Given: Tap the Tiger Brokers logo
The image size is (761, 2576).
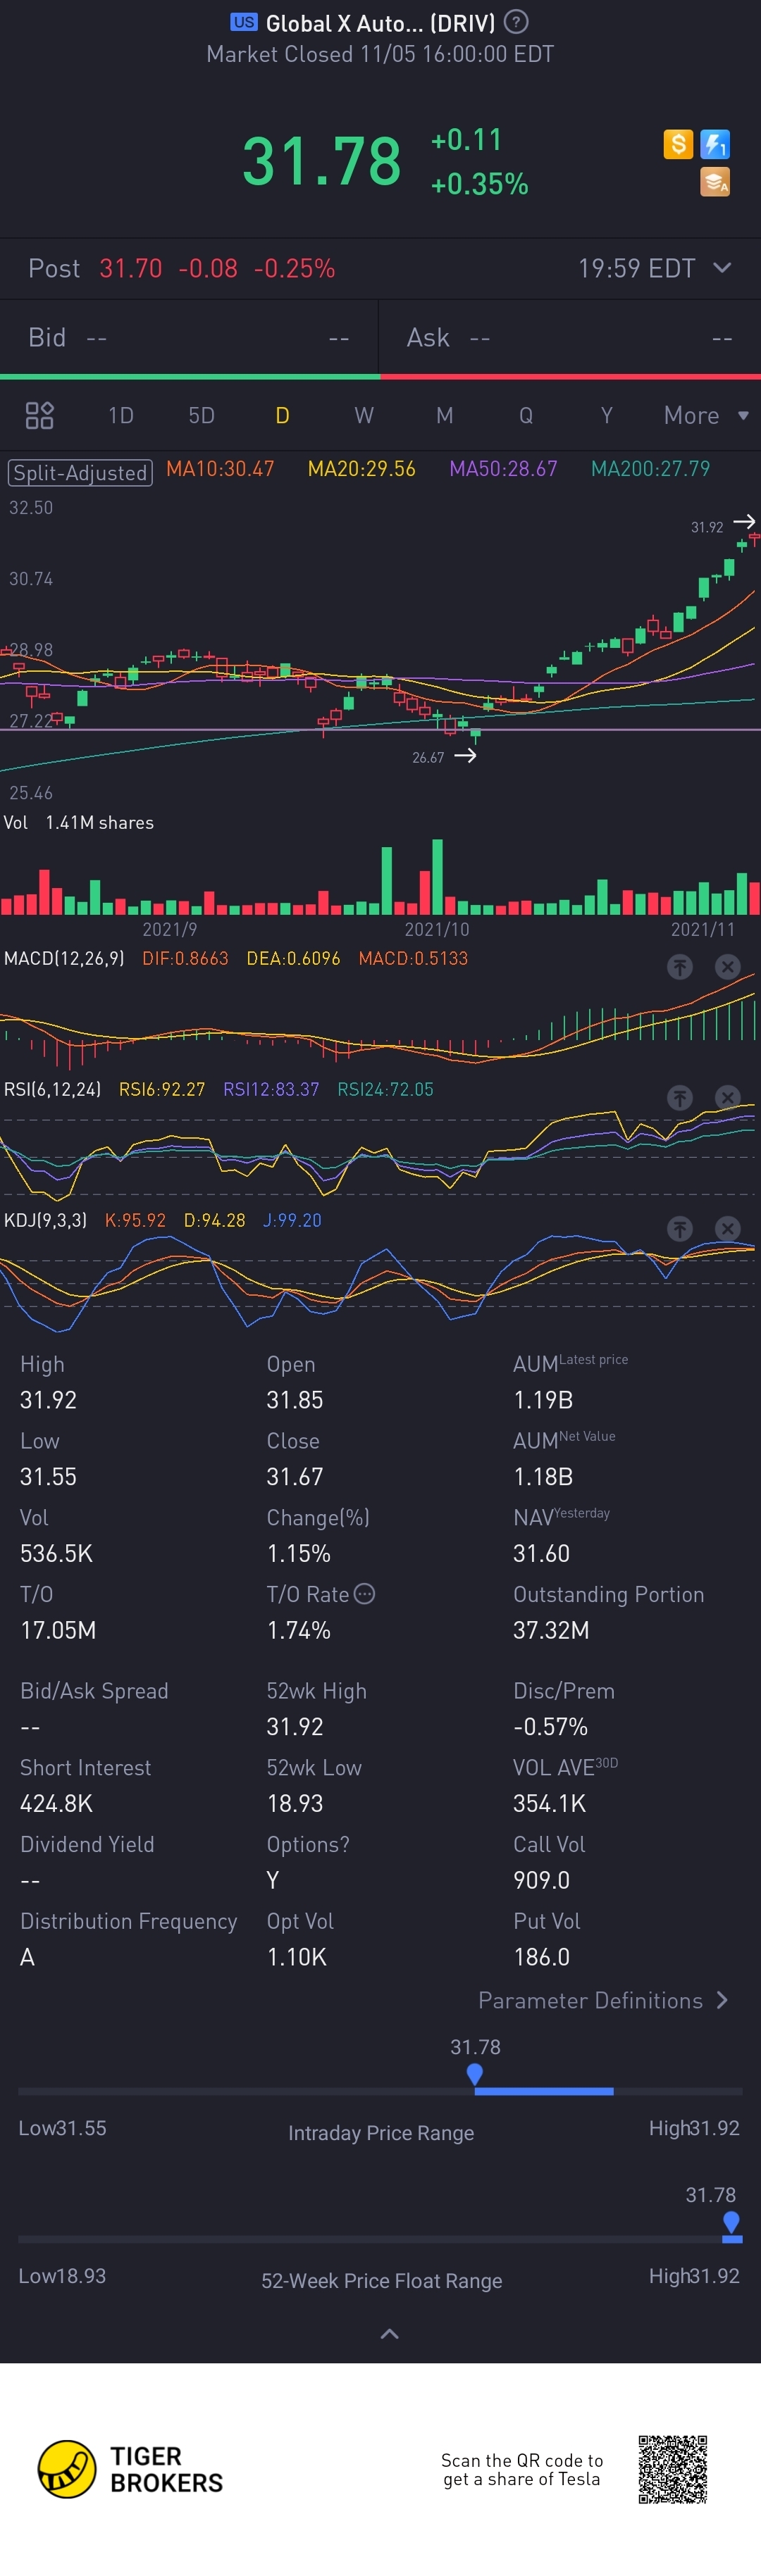Looking at the screenshot, I should coord(130,2469).
